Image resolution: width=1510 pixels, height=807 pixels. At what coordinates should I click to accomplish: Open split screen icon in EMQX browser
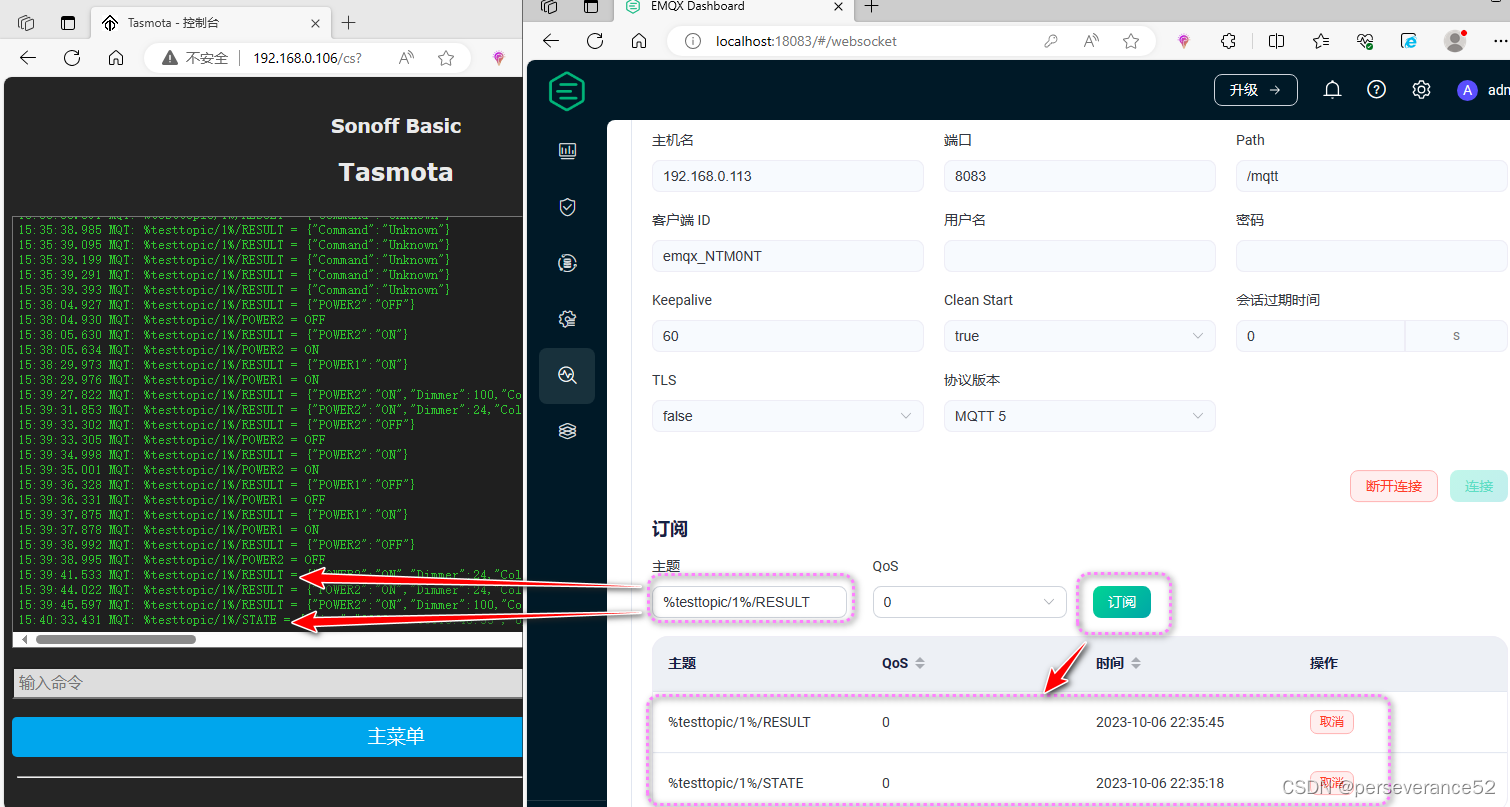click(x=1276, y=41)
